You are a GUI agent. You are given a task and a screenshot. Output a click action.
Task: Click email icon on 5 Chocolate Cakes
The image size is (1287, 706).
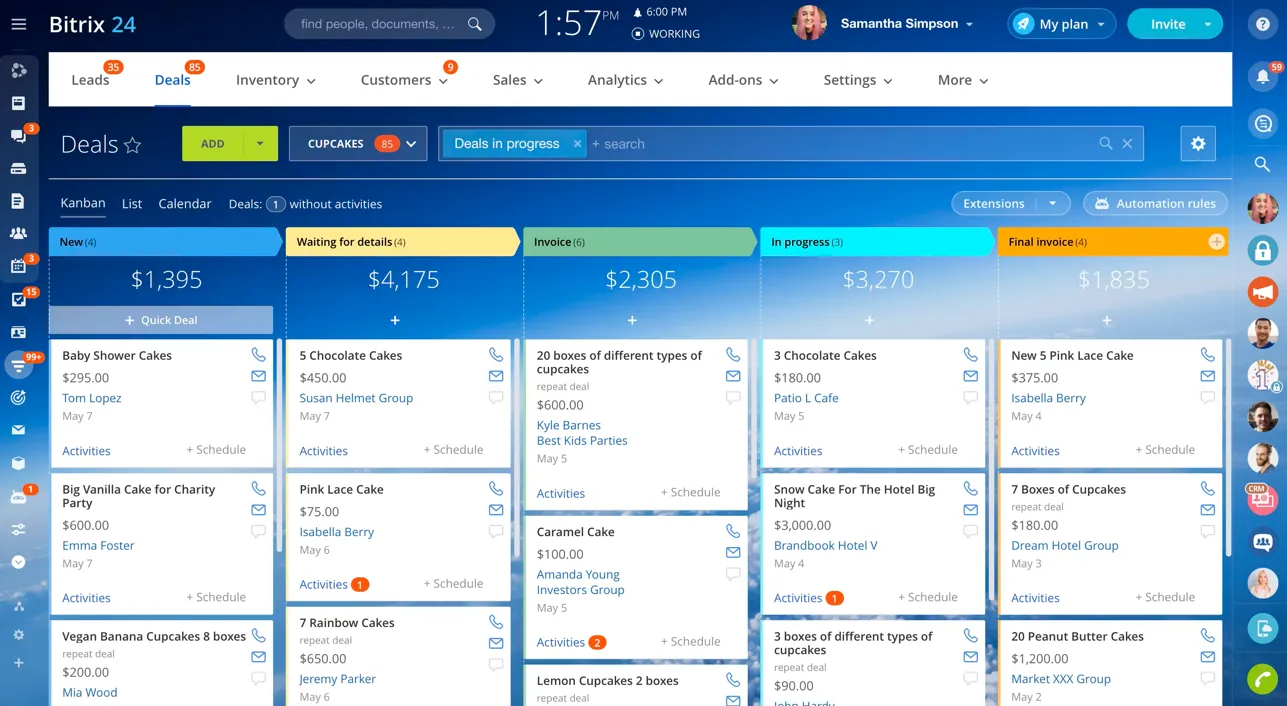tap(495, 376)
